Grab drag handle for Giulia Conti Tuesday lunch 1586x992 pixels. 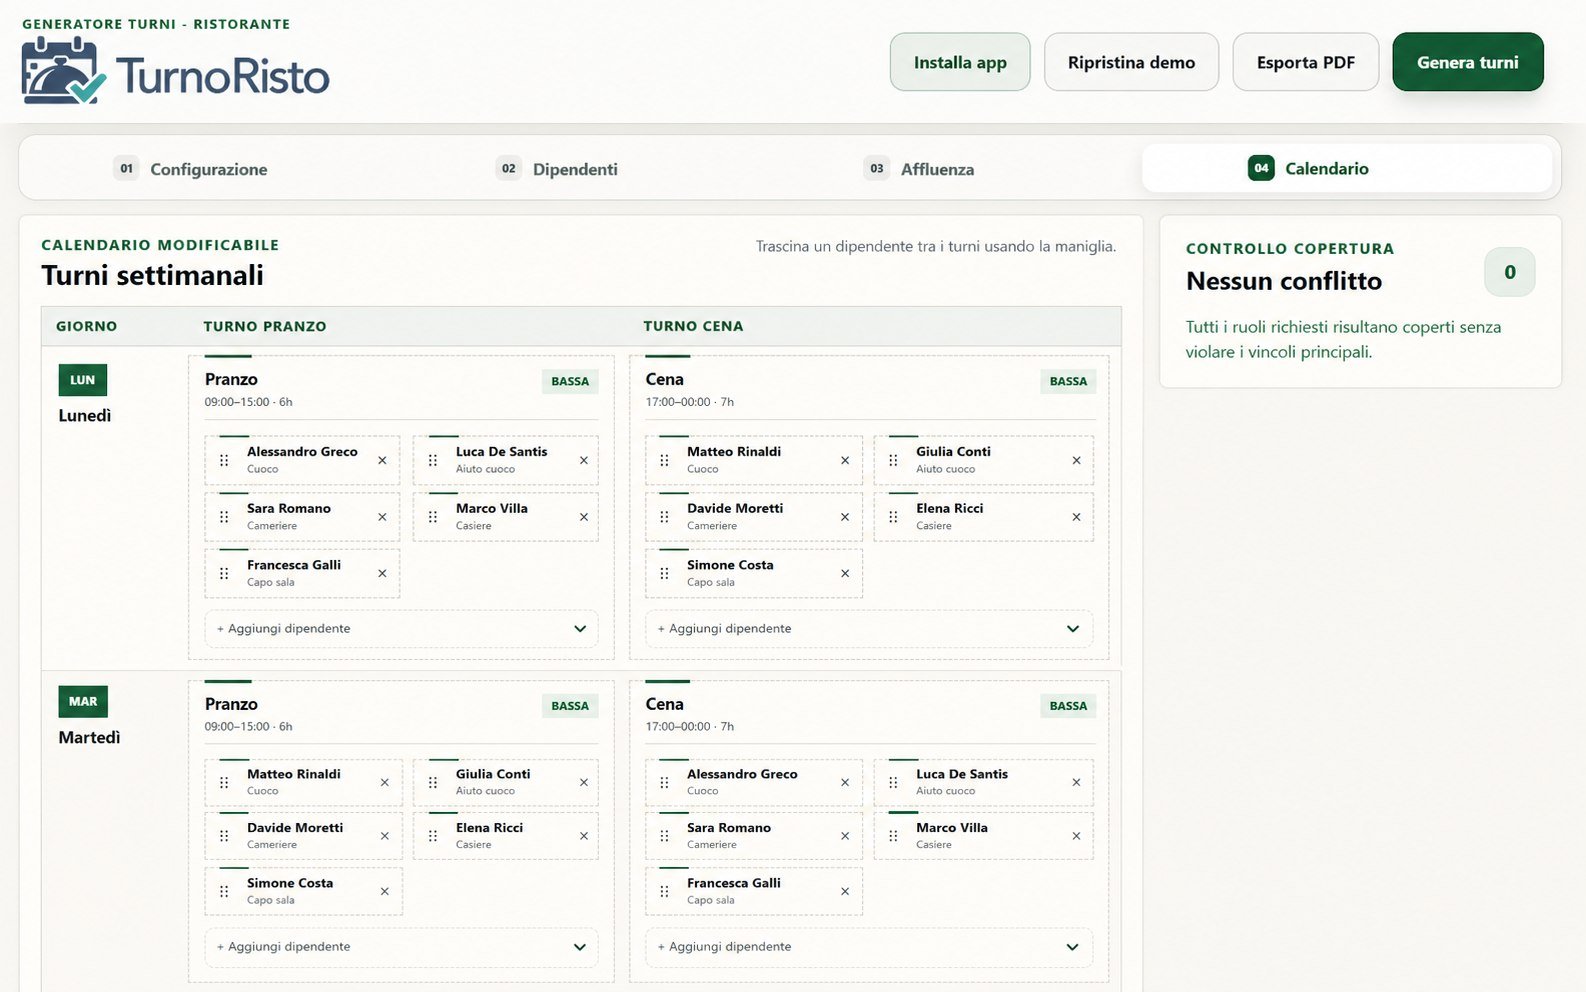(x=433, y=782)
